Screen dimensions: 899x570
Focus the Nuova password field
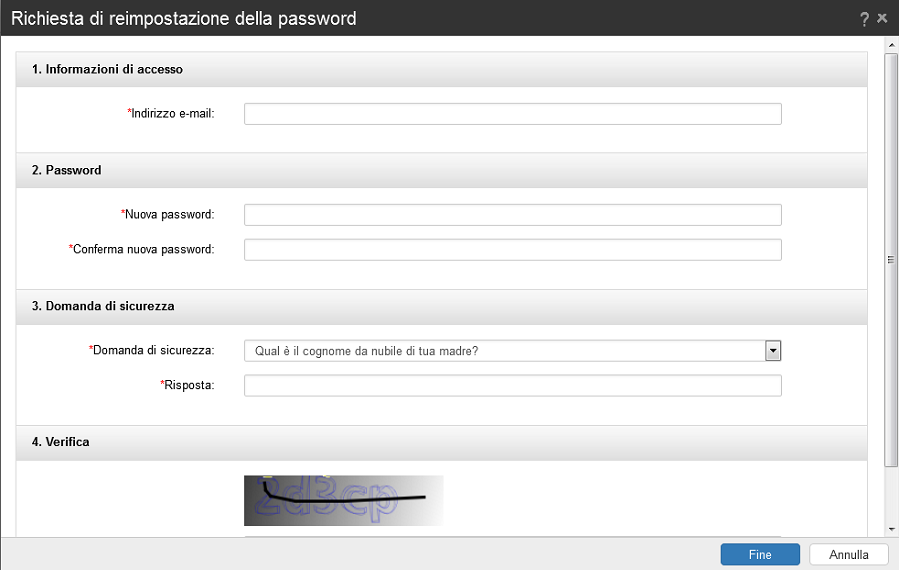pos(512,215)
